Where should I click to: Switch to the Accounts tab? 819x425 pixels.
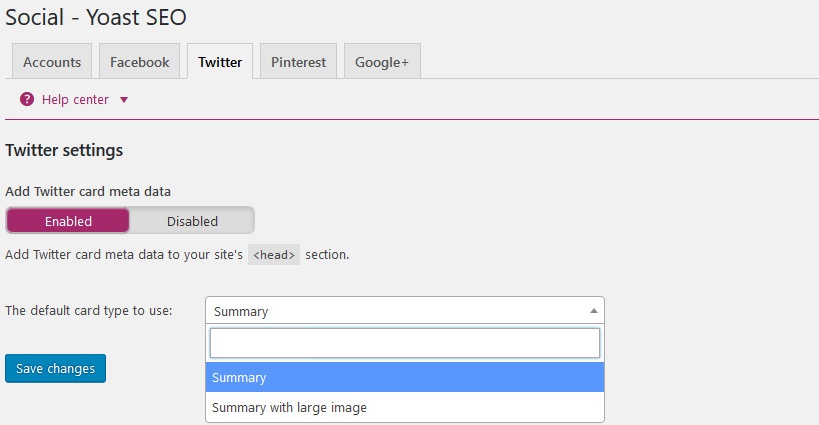point(52,62)
